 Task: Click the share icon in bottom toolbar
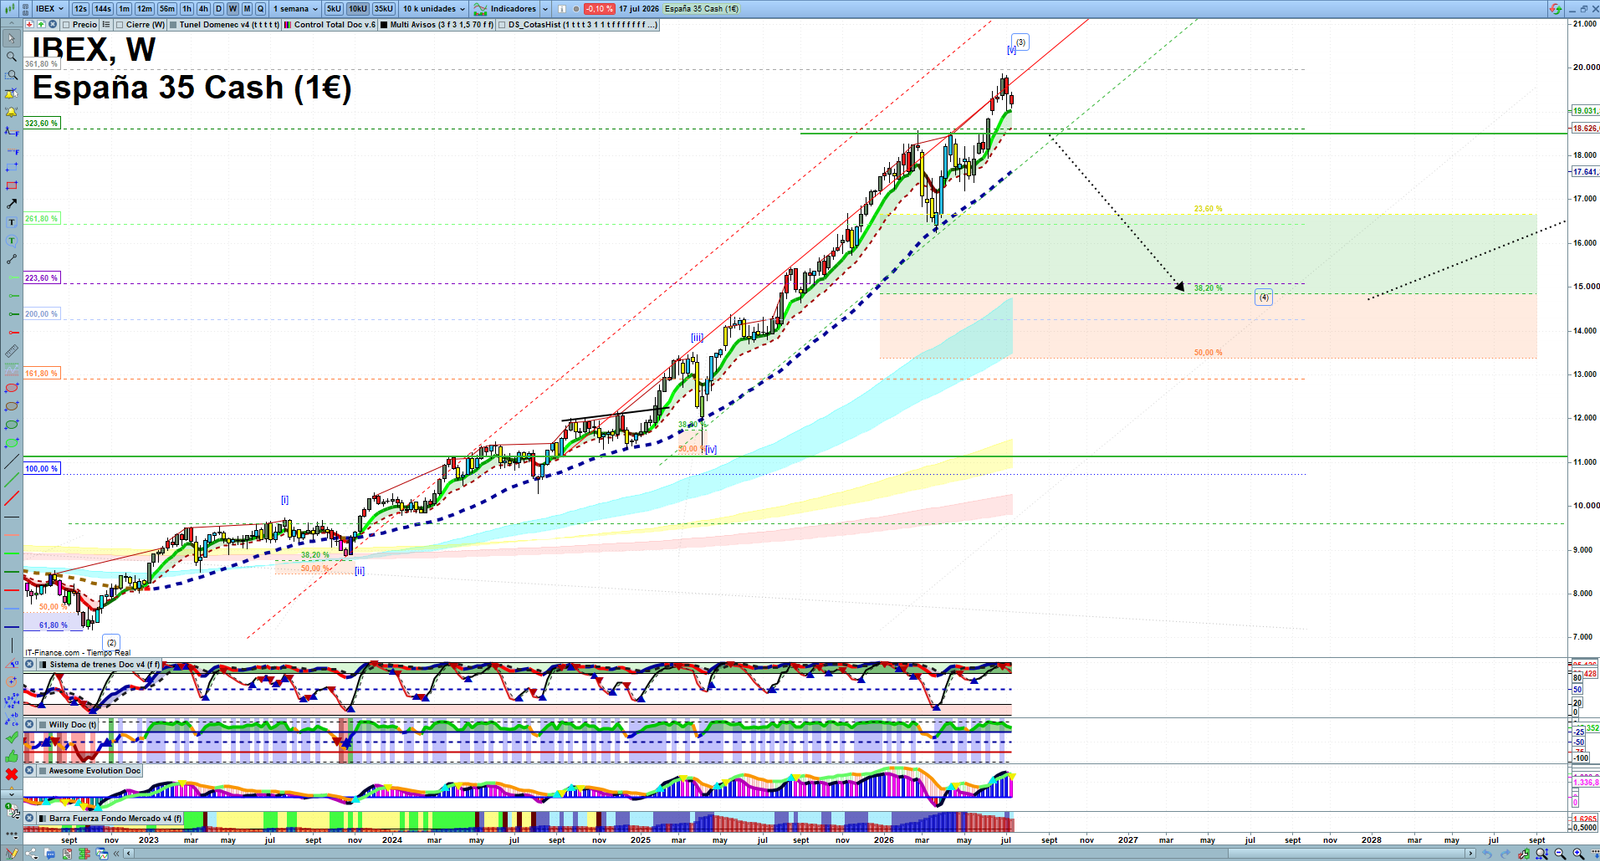[x=31, y=853]
